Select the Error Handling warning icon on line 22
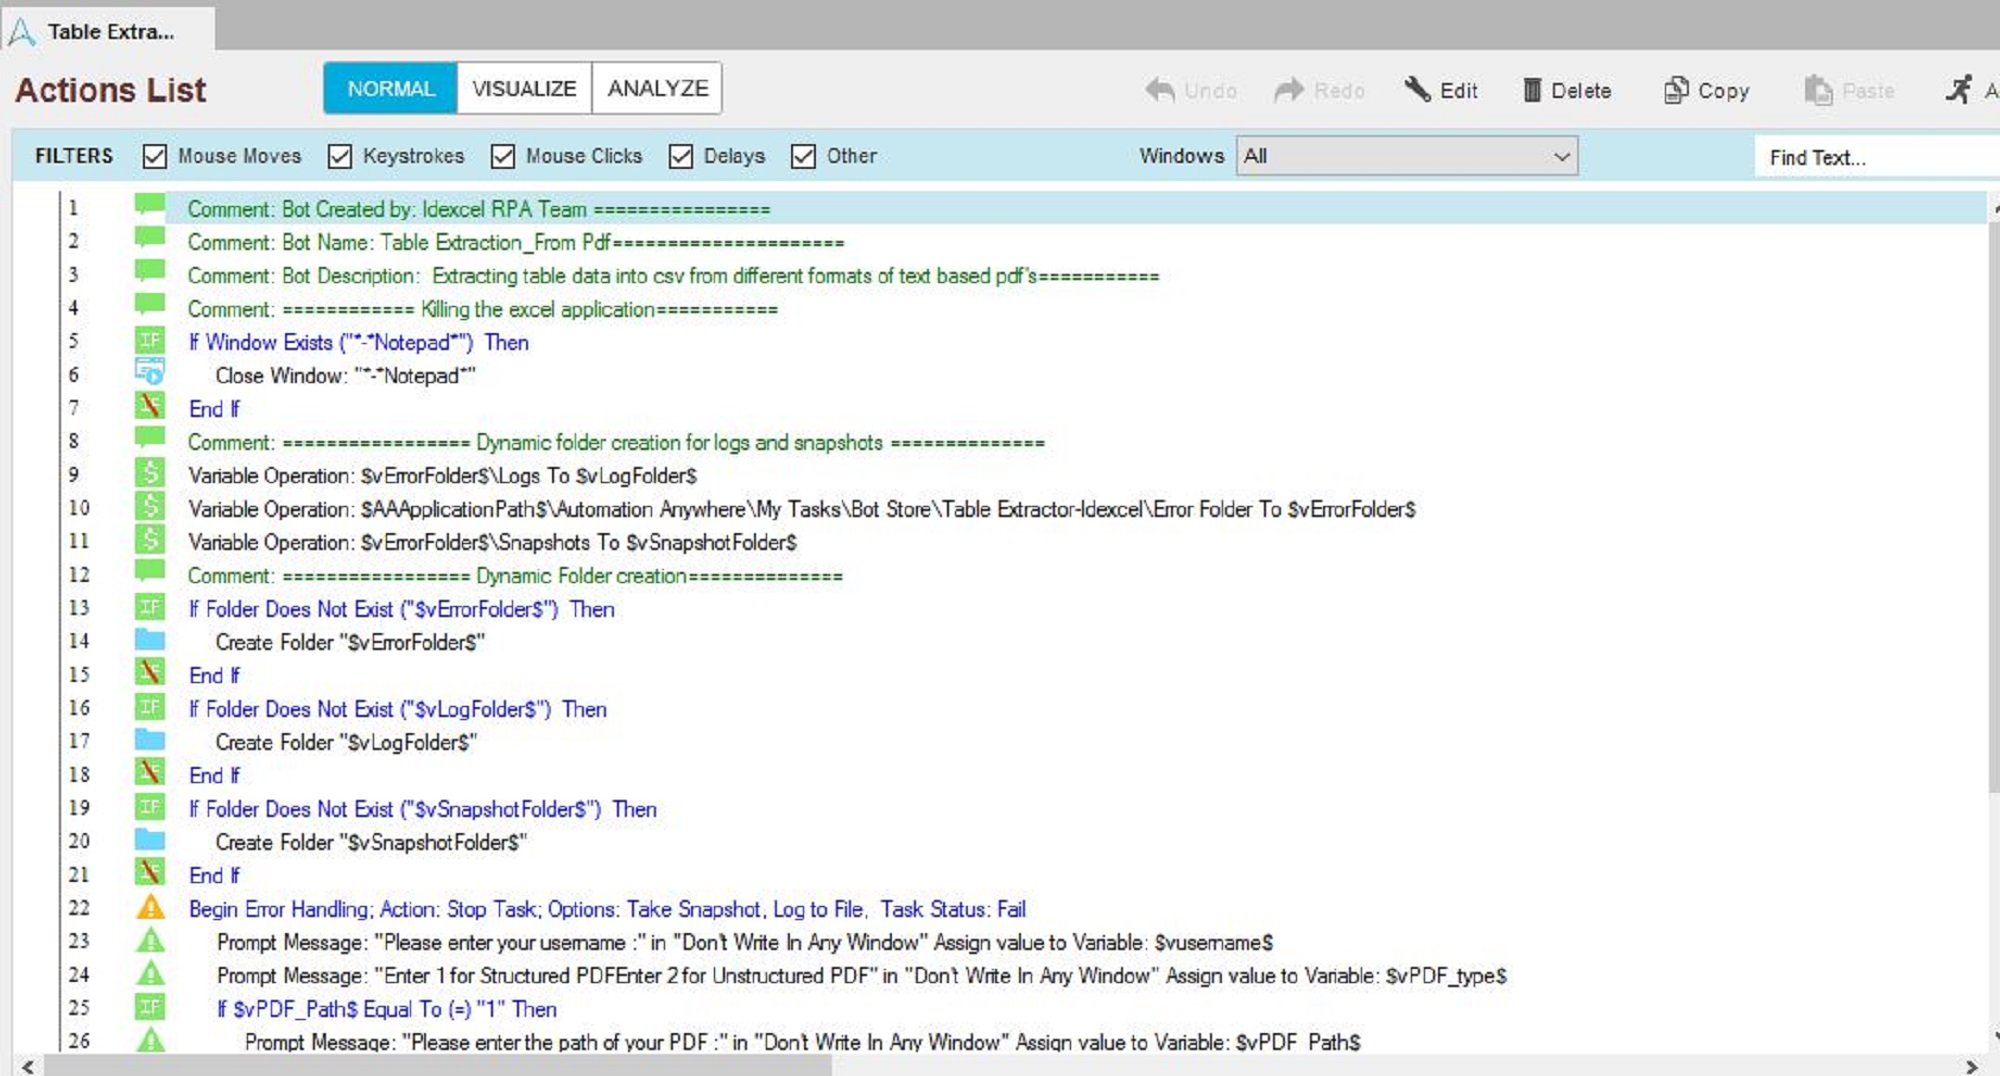This screenshot has width=2000, height=1076. (x=150, y=908)
